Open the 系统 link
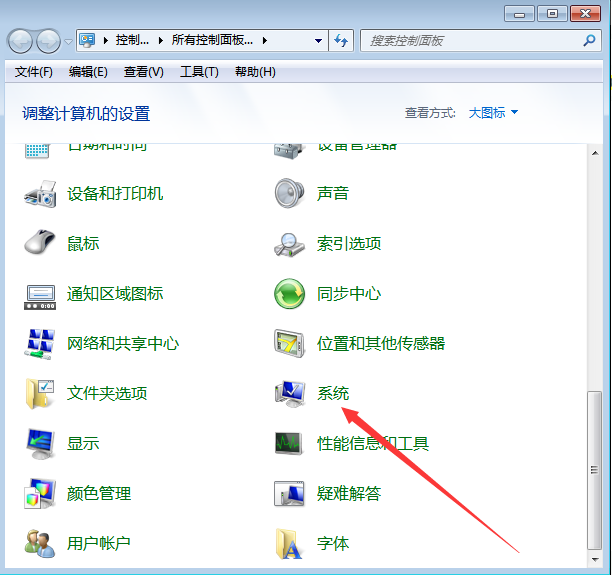 tap(333, 393)
